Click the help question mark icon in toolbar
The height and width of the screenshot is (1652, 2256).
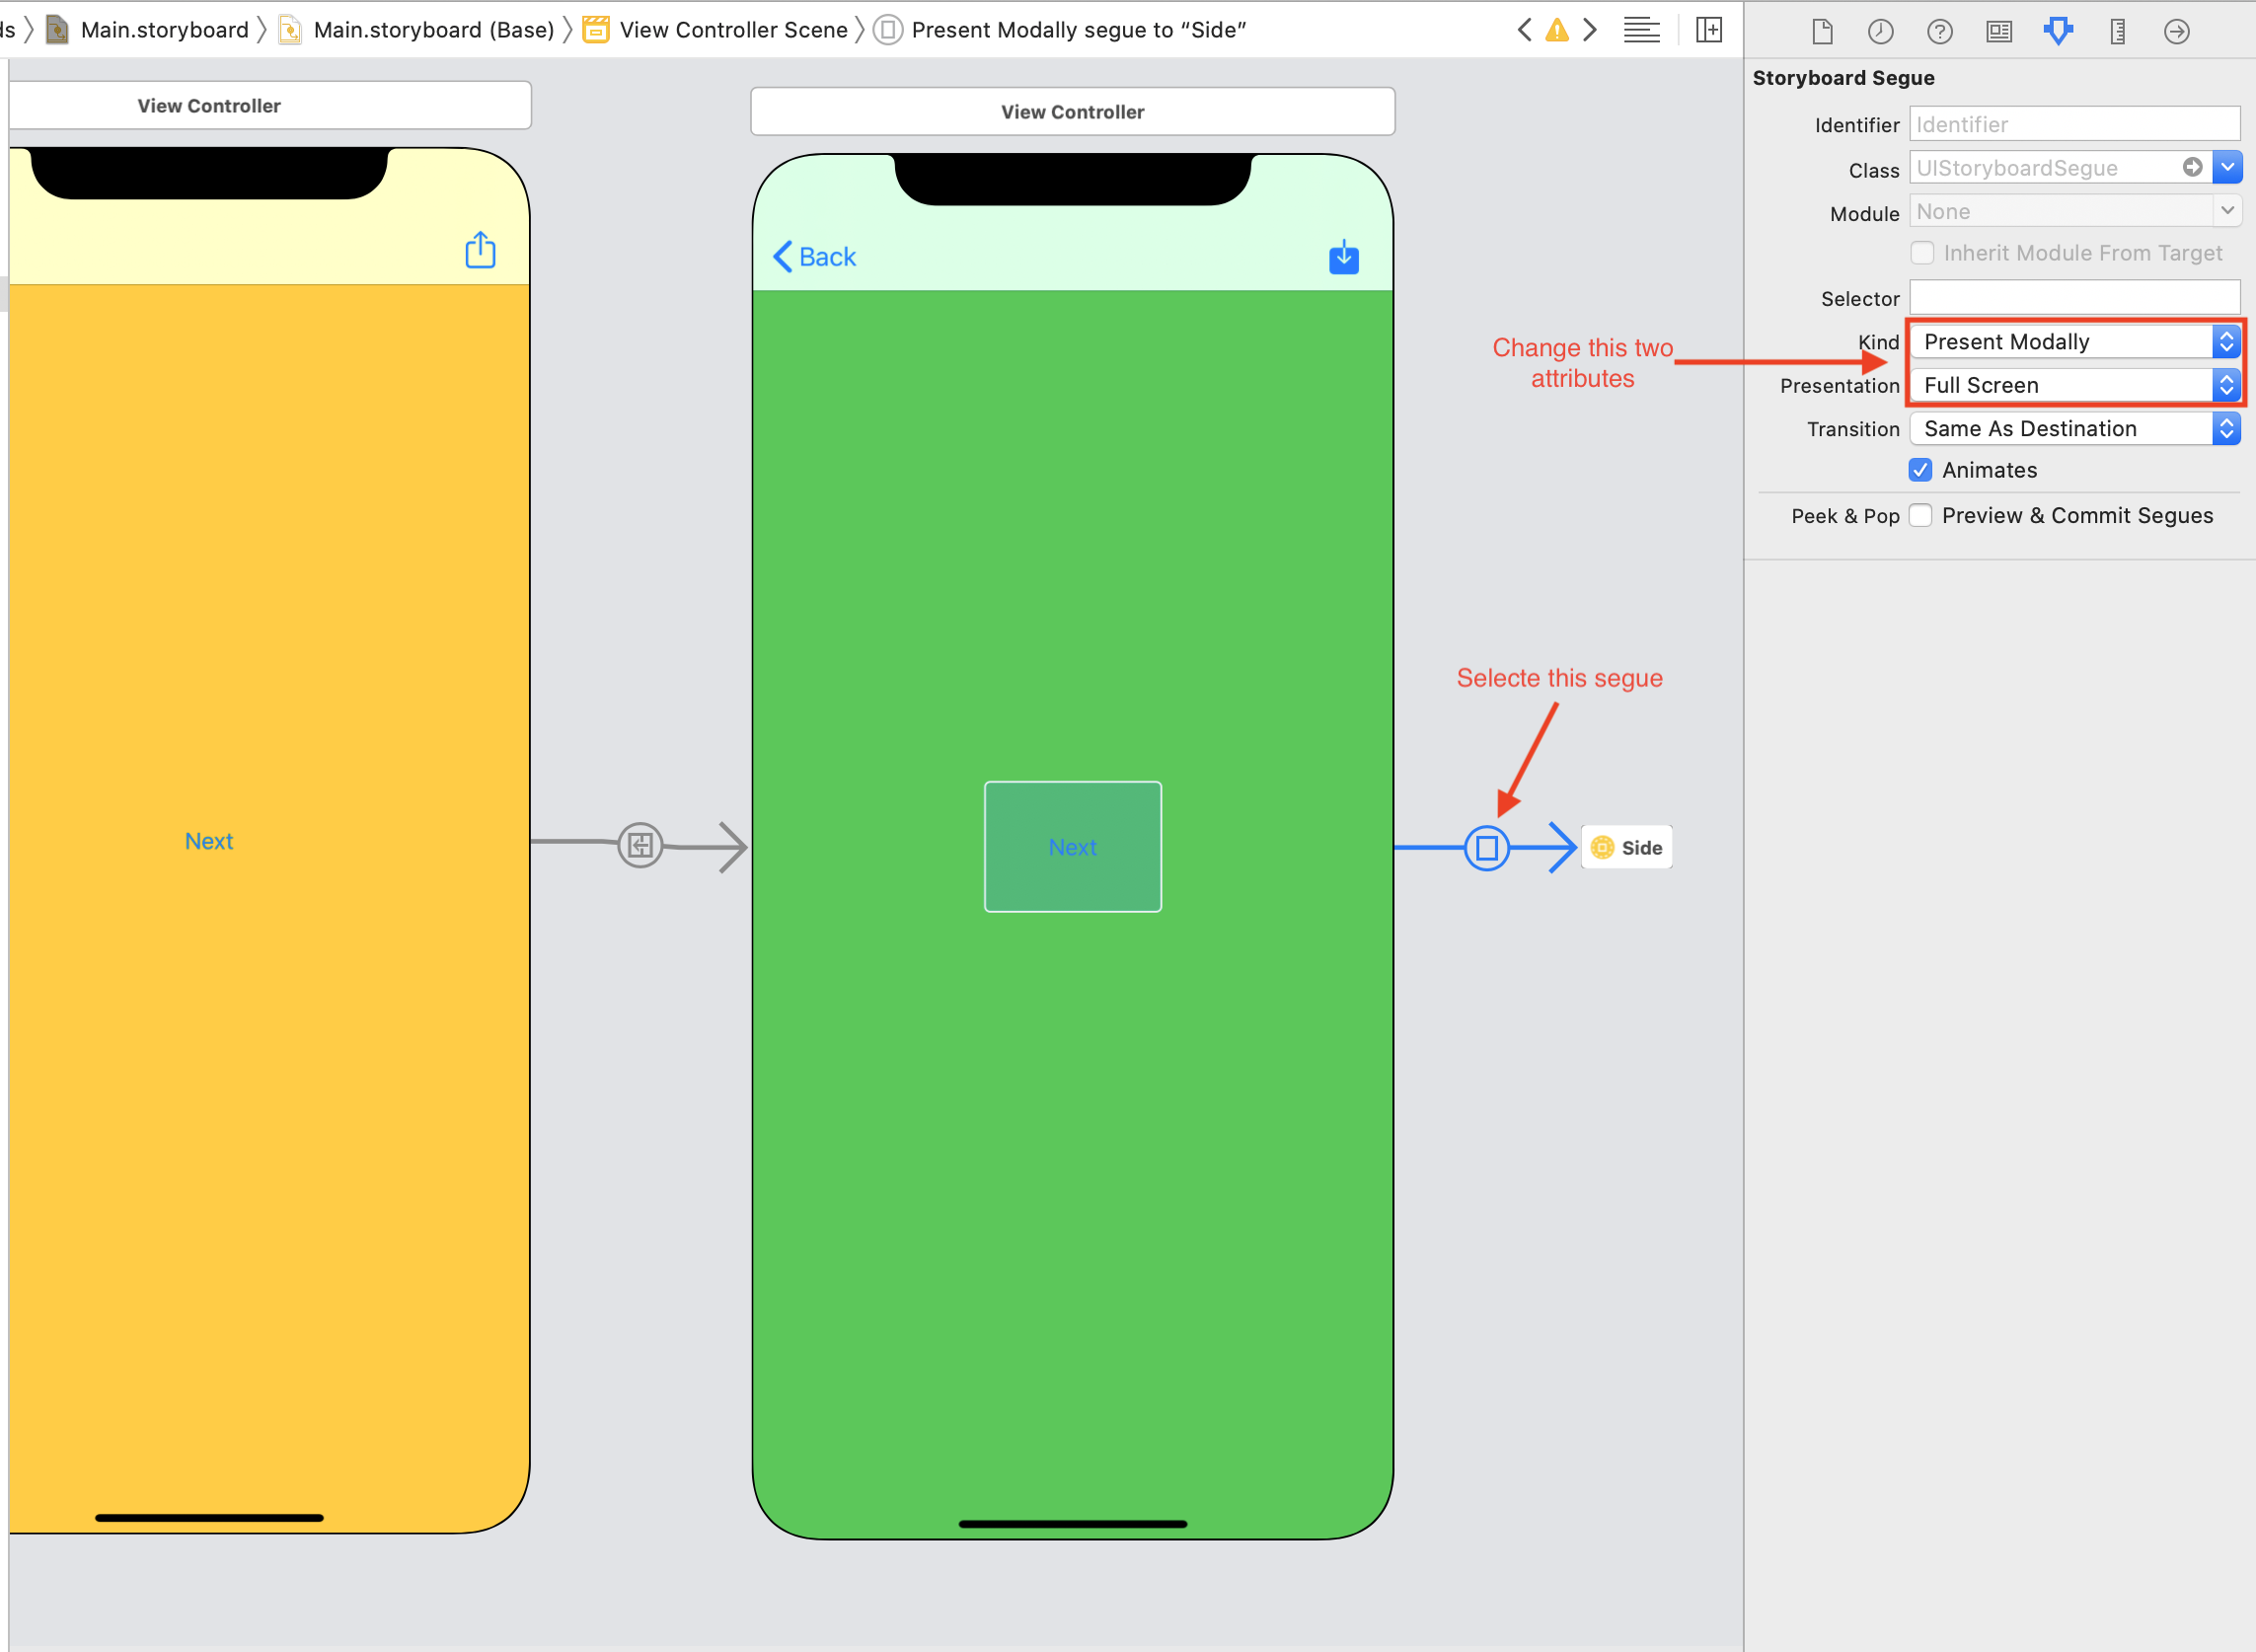1939,28
